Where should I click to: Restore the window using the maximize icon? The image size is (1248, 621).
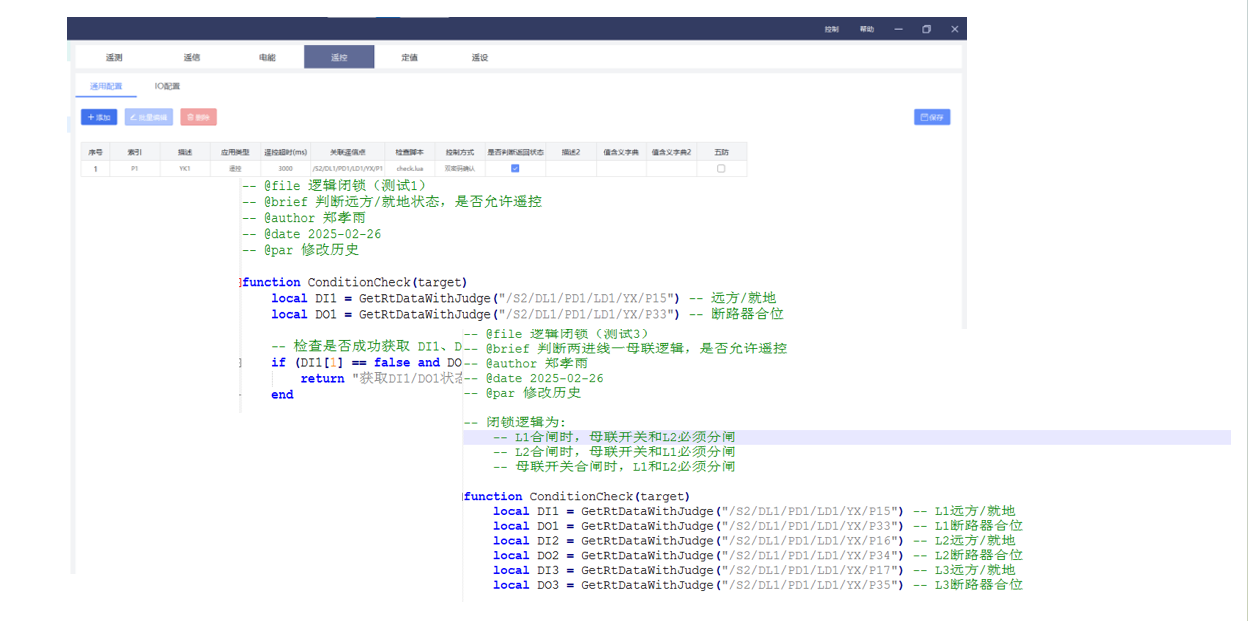[926, 29]
